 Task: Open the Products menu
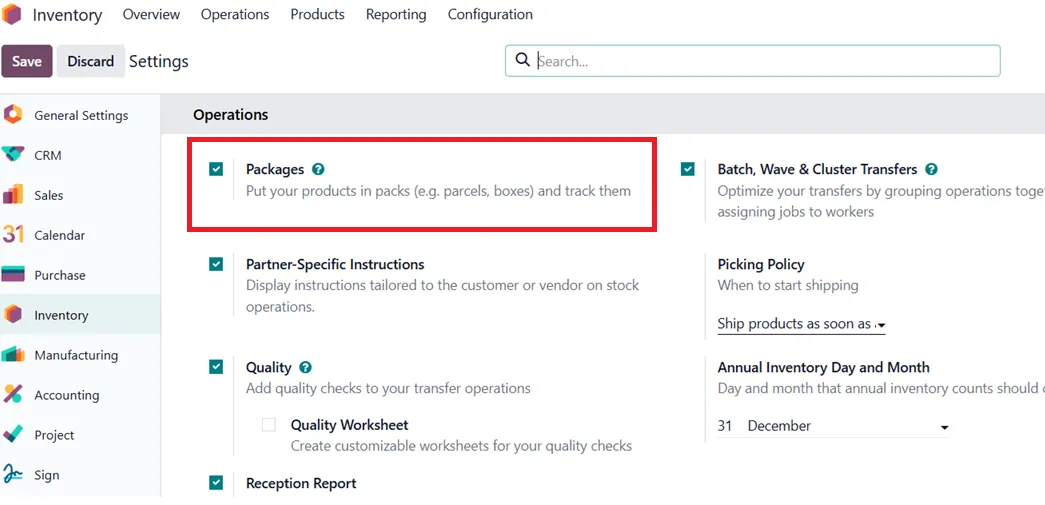317,15
